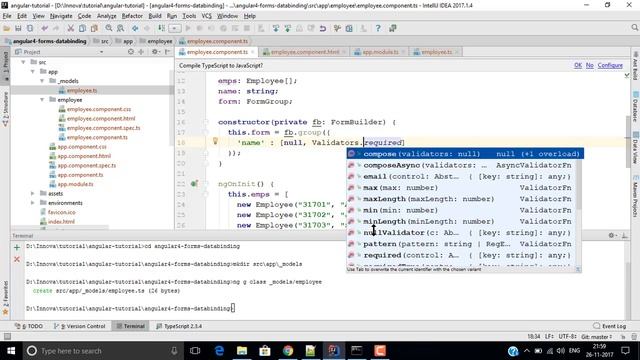Click the Copy toolbar icon

tap(82, 28)
